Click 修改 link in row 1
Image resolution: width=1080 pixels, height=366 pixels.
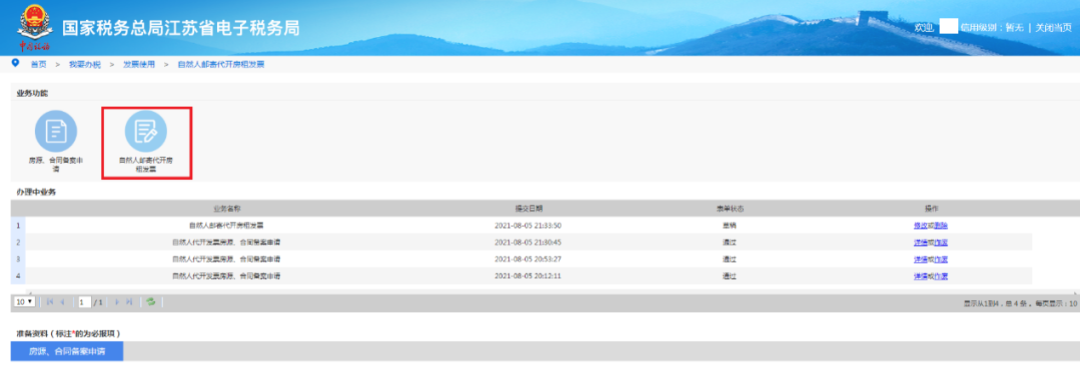920,225
